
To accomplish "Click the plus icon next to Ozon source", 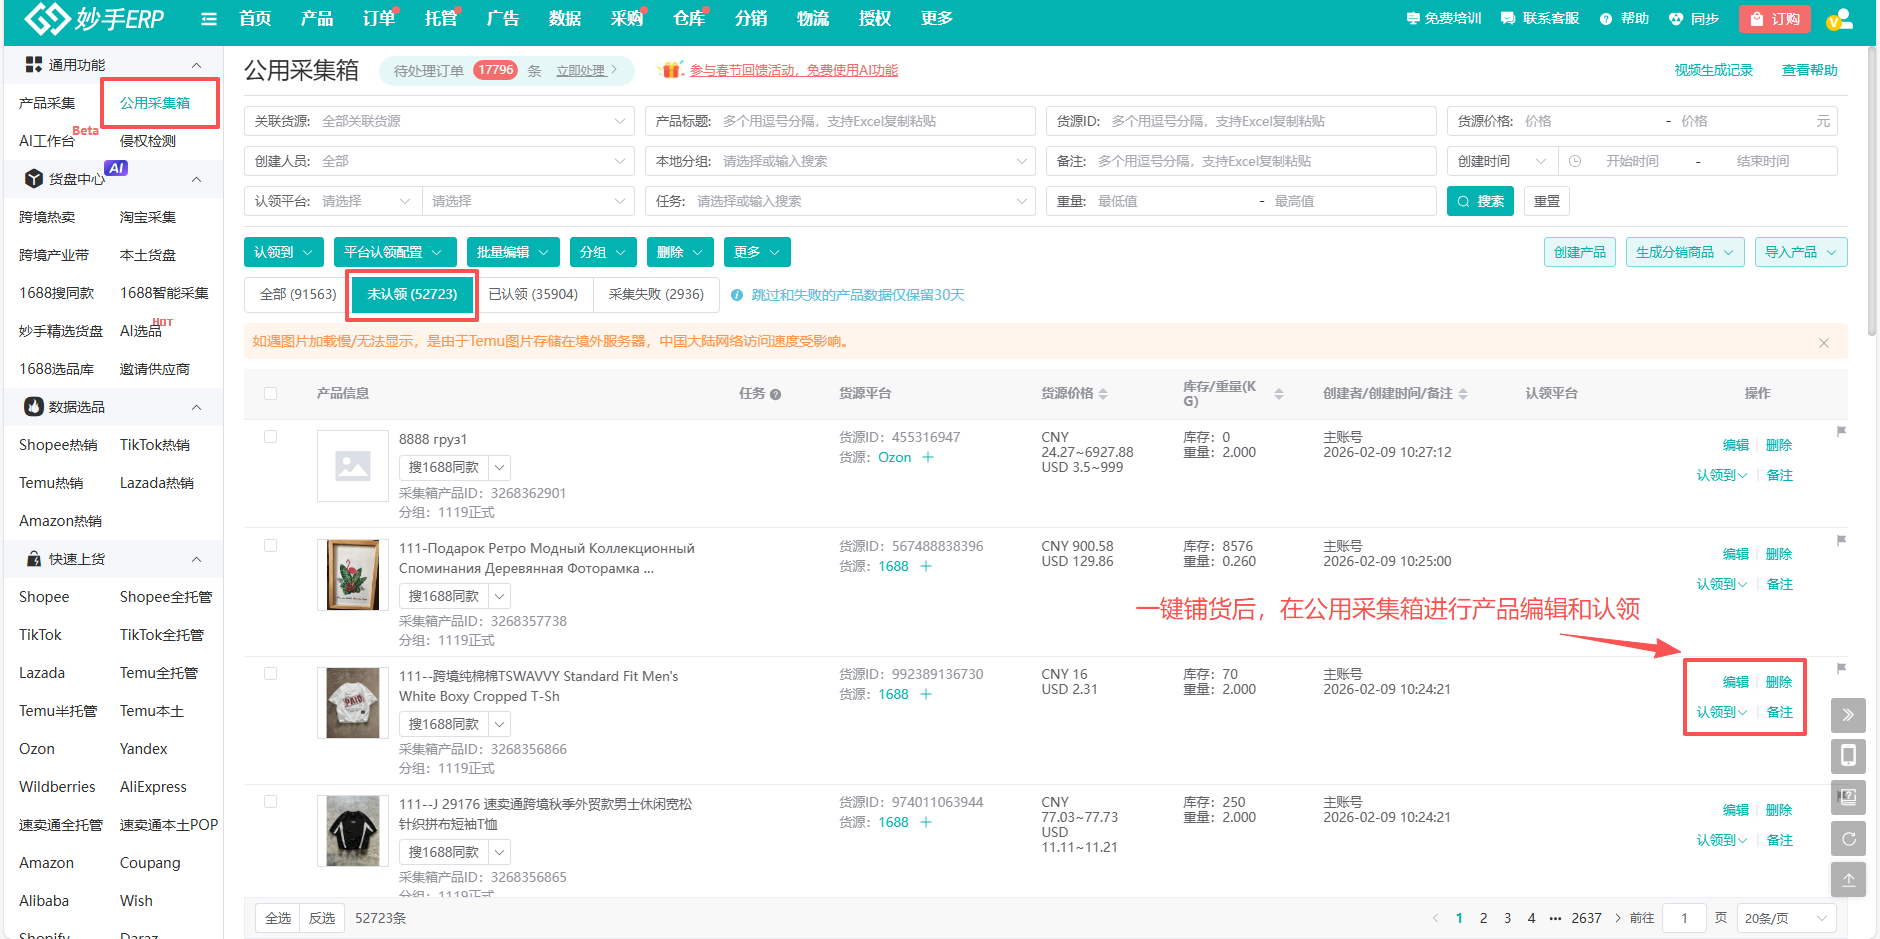I will tap(928, 458).
